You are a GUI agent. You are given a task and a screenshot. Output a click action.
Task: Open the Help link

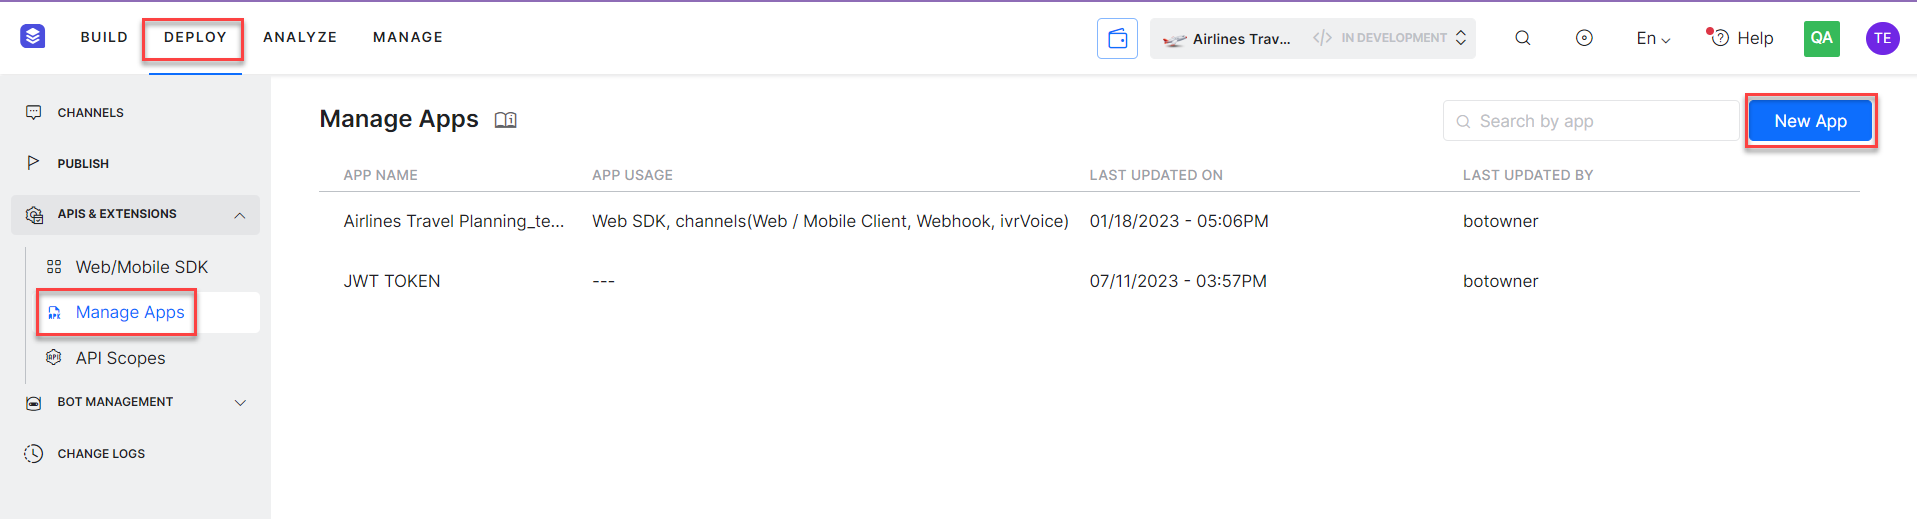(1743, 38)
